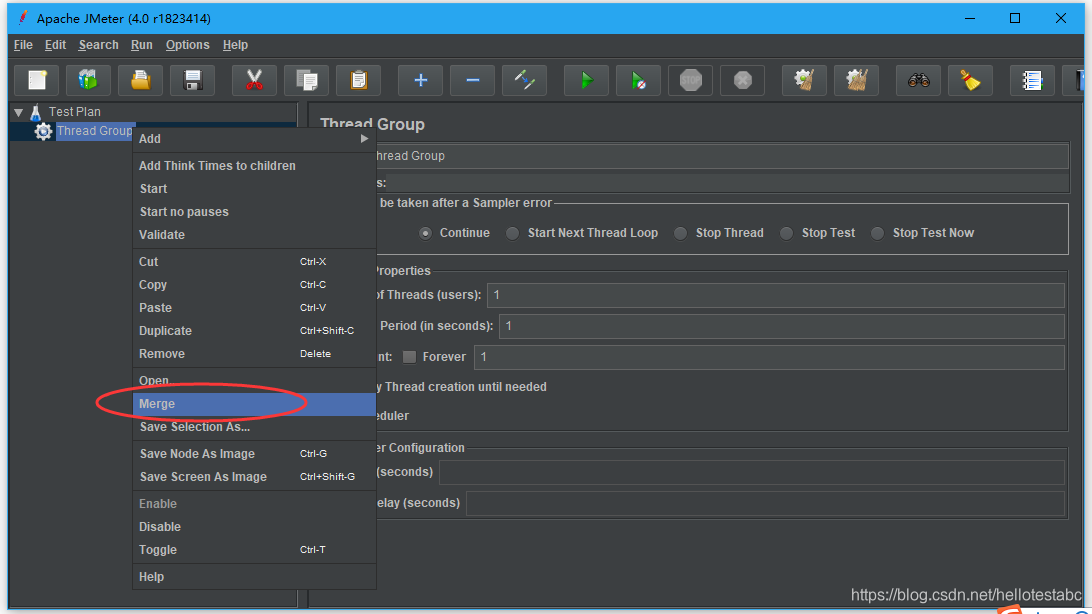Click the Copy toolbar icon
Screen dimensions: 1092x614
click(x=306, y=81)
